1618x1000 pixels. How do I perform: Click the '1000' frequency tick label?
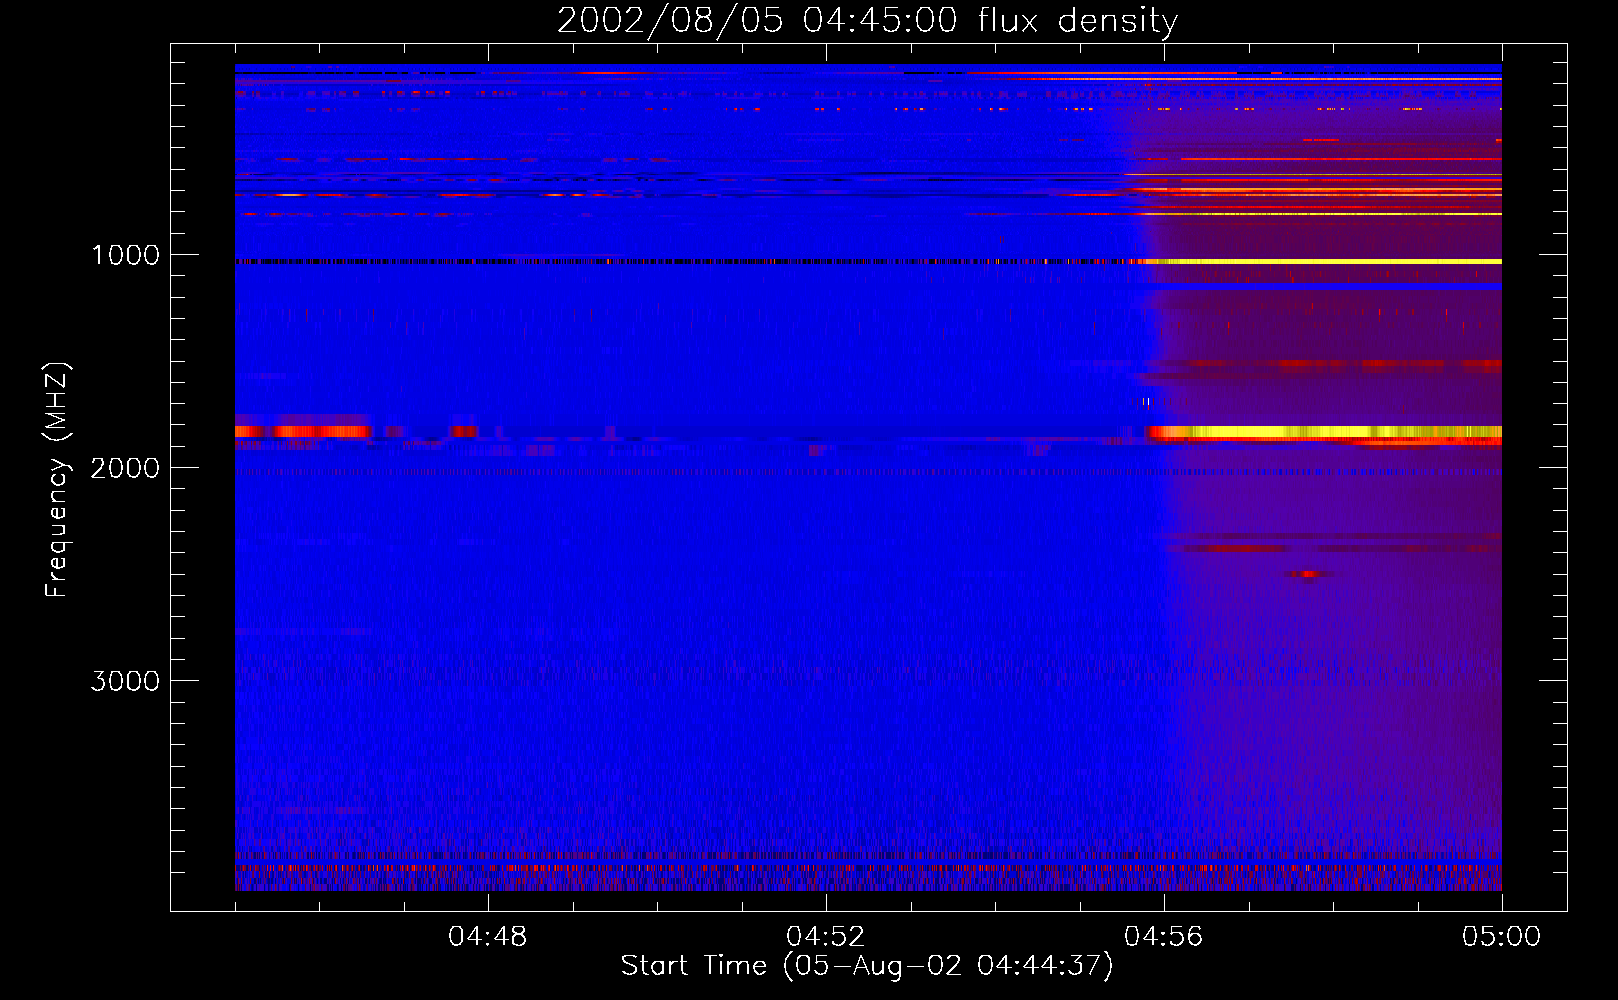point(125,255)
